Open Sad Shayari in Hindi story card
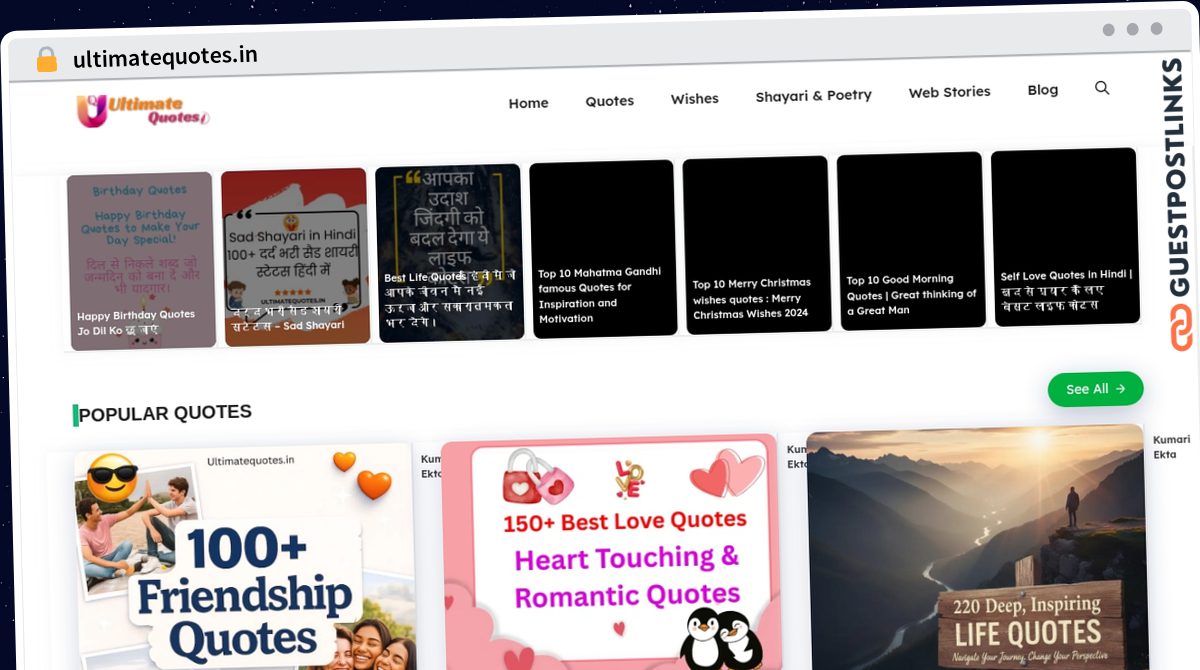The width and height of the screenshot is (1200, 670). 295,256
